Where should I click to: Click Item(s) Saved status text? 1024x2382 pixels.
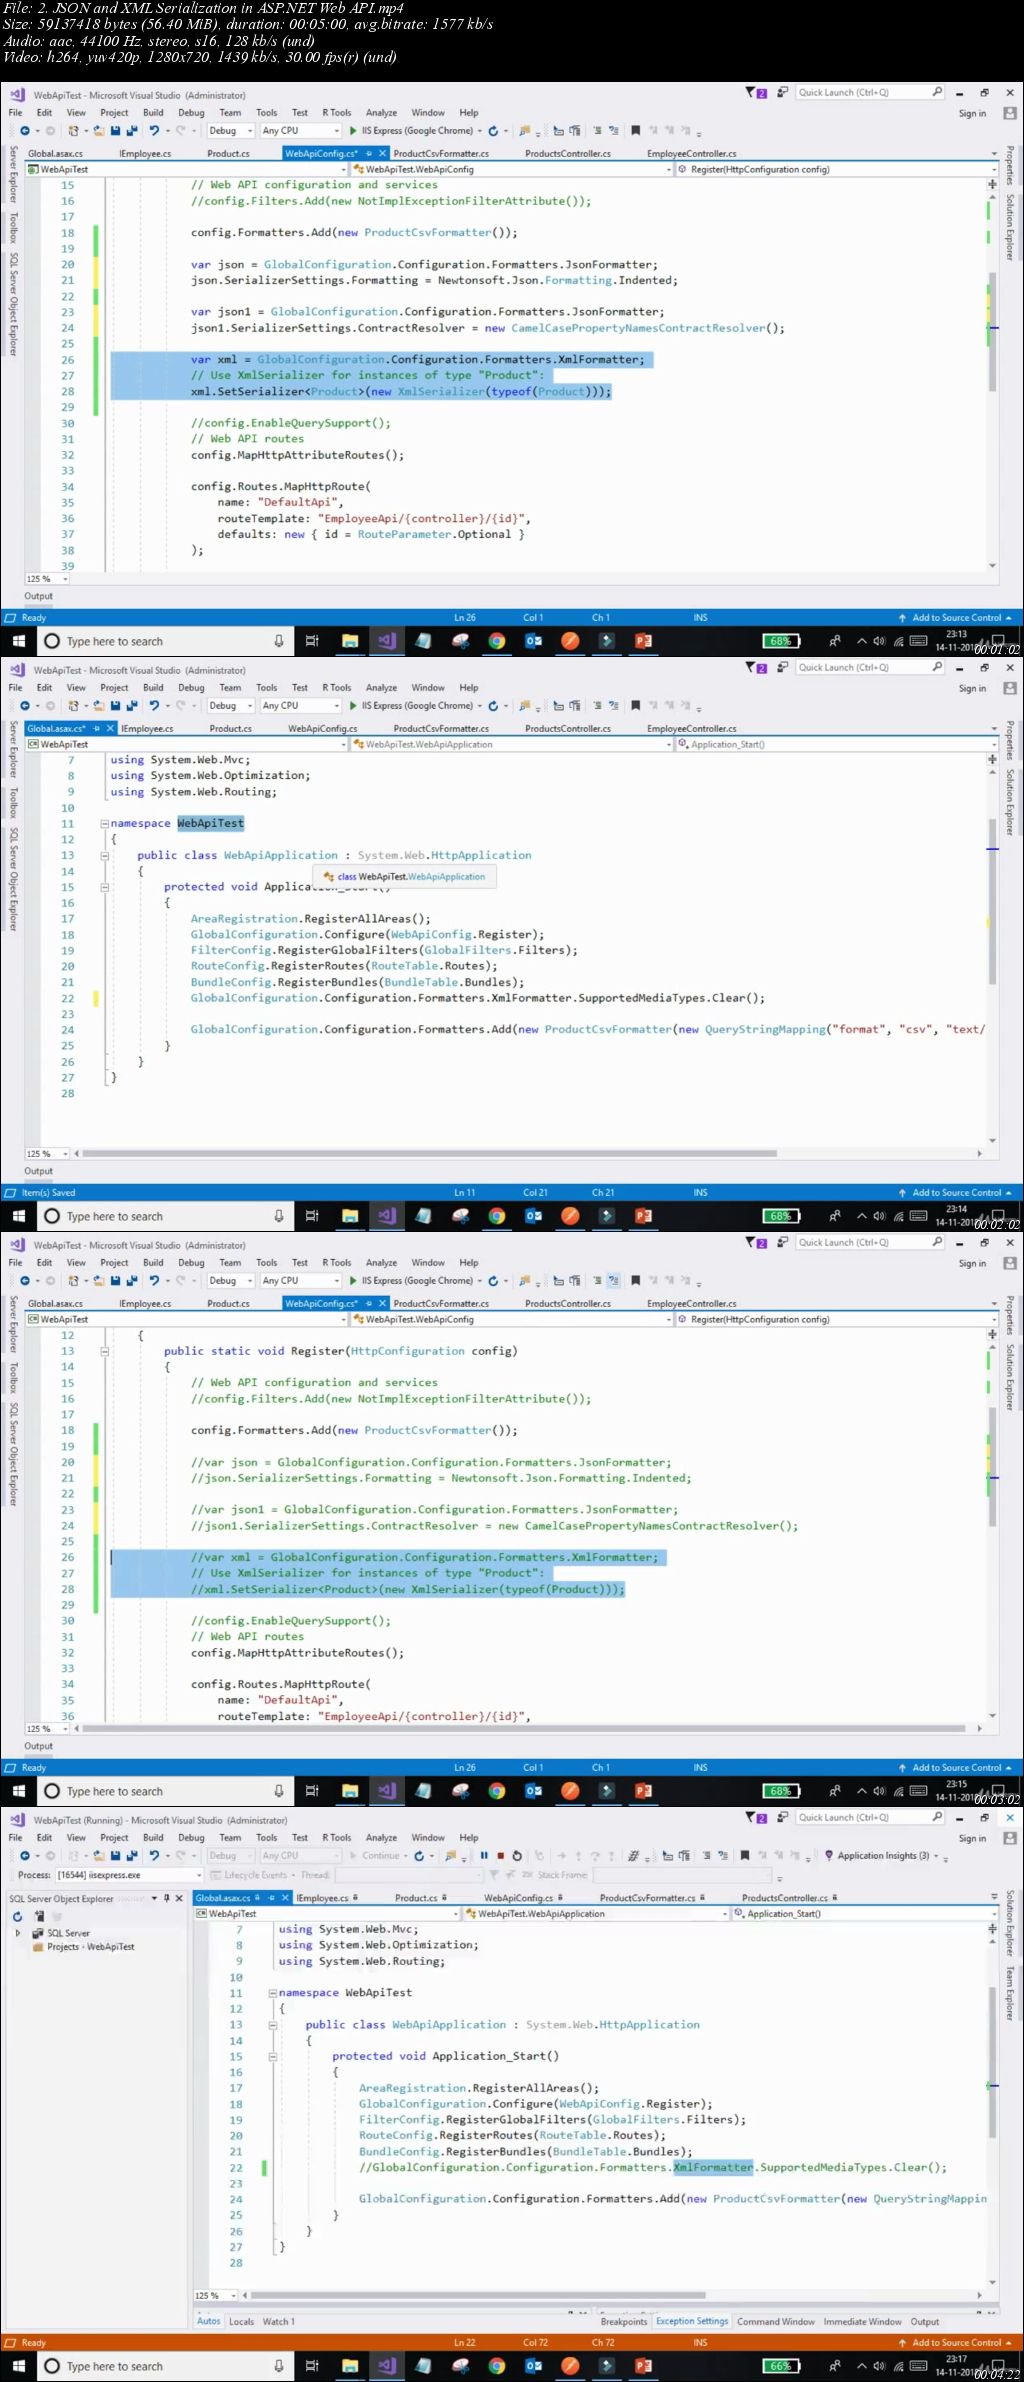pos(48,1193)
